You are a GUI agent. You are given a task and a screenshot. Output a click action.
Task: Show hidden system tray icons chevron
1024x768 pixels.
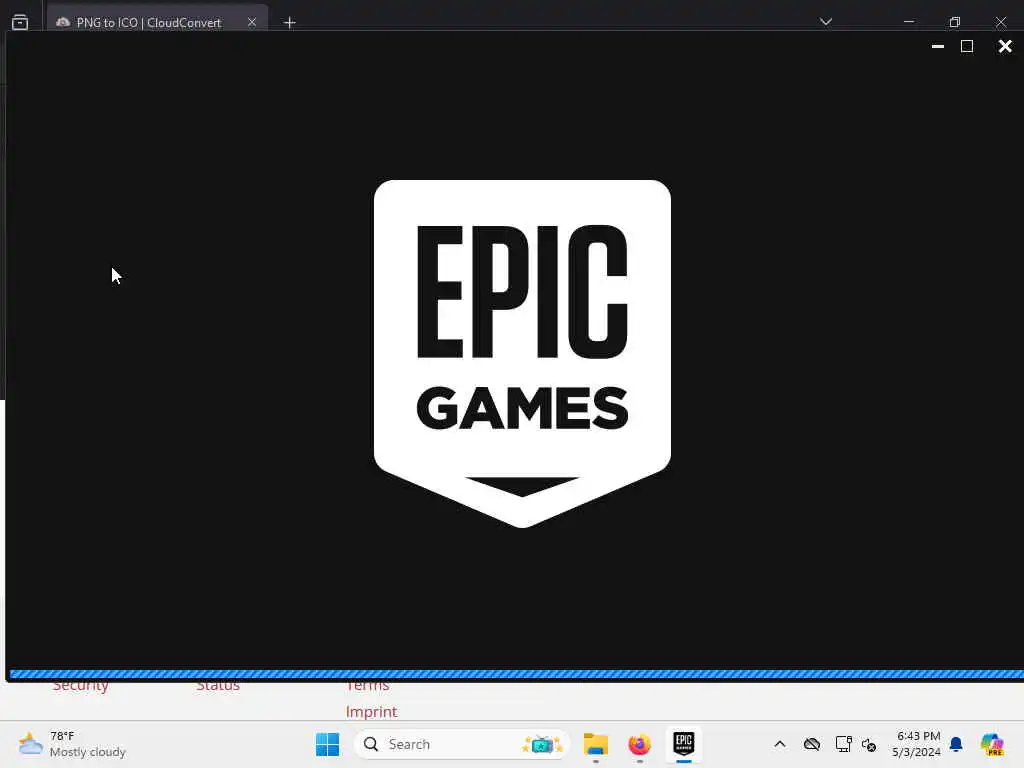click(x=780, y=744)
